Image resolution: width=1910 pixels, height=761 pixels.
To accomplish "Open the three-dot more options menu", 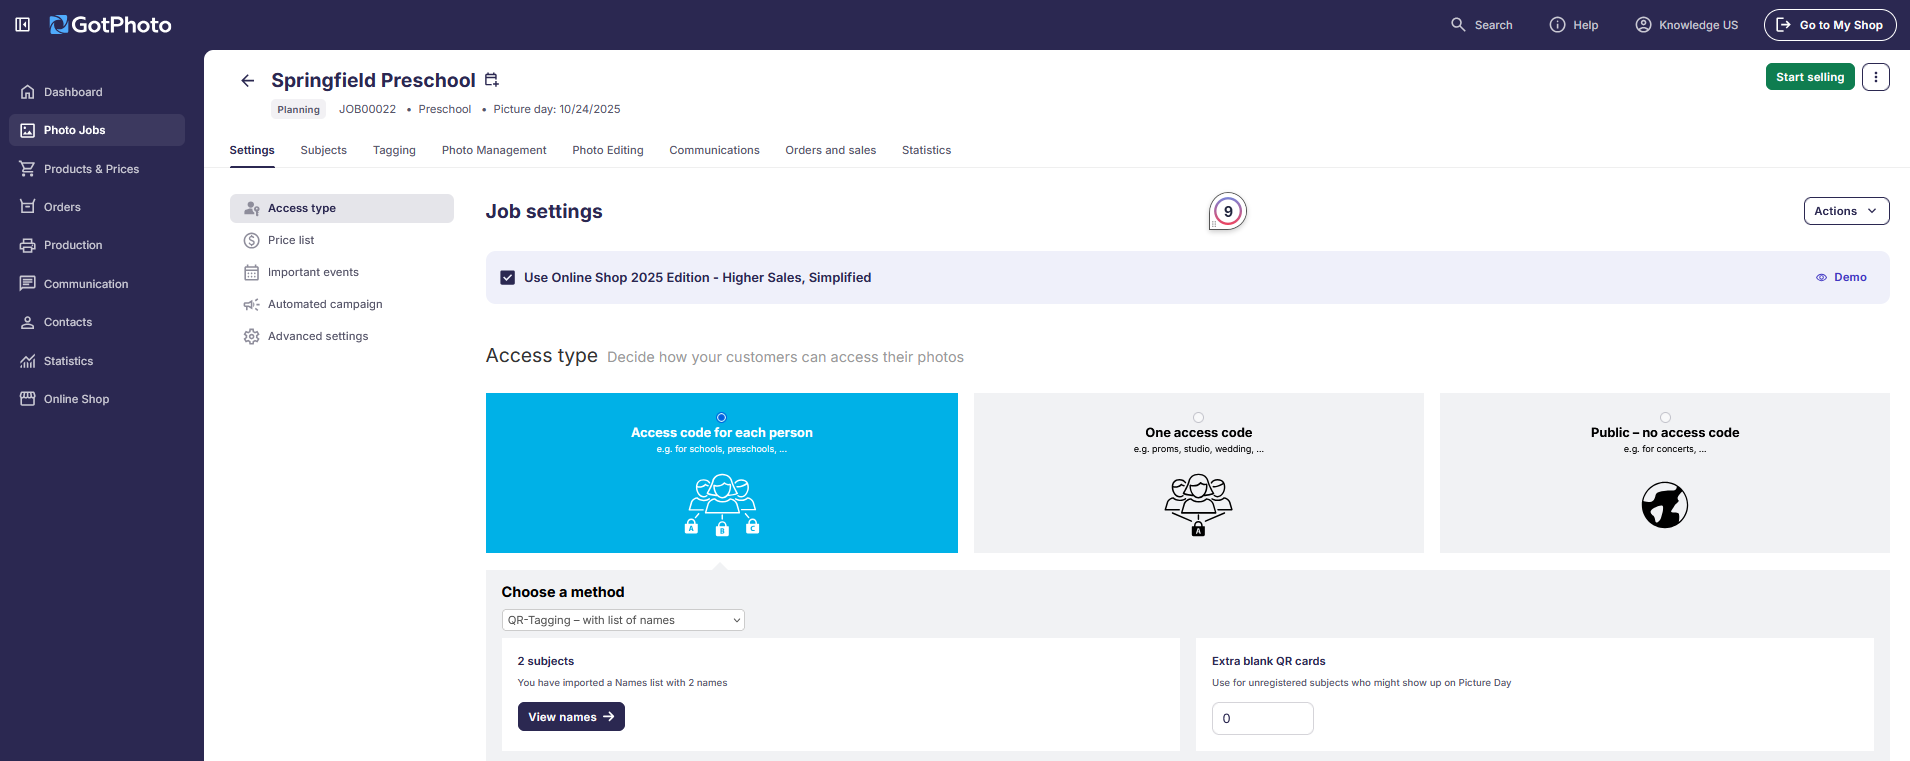I will 1876,77.
